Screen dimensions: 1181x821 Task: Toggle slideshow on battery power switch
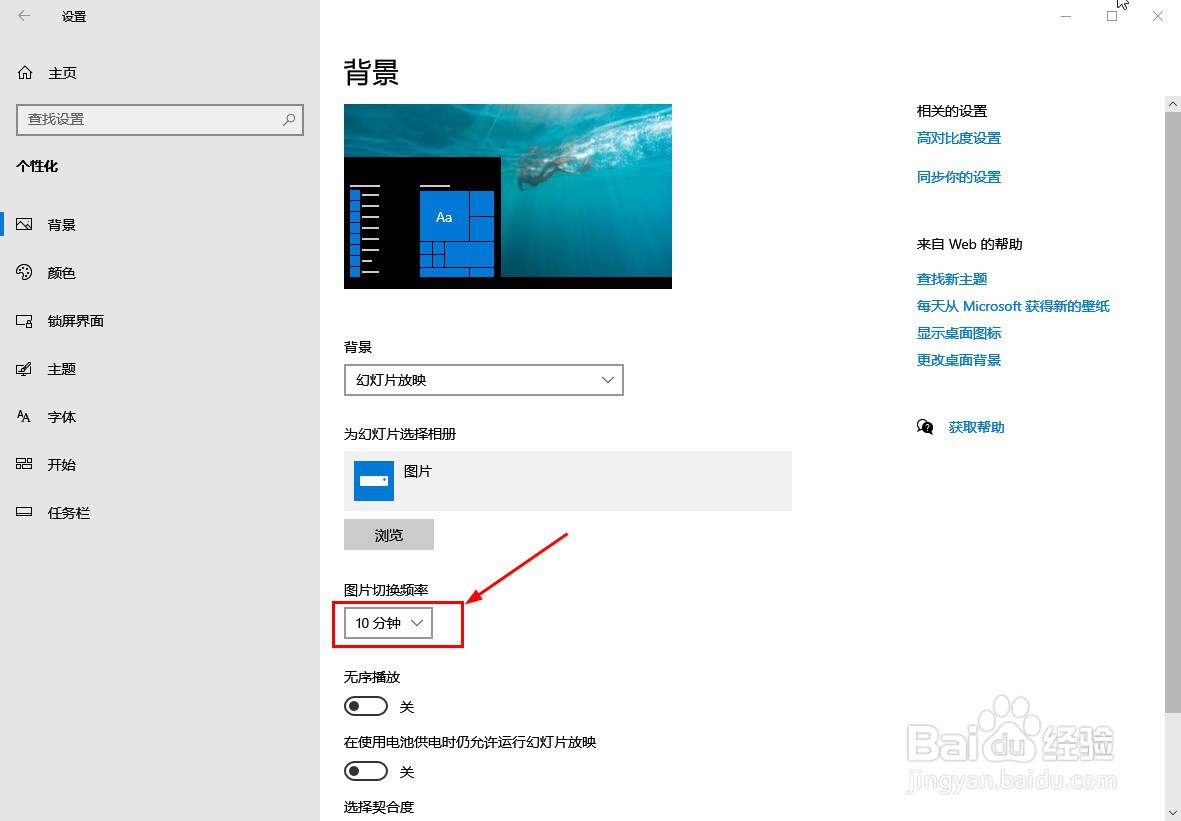[366, 771]
